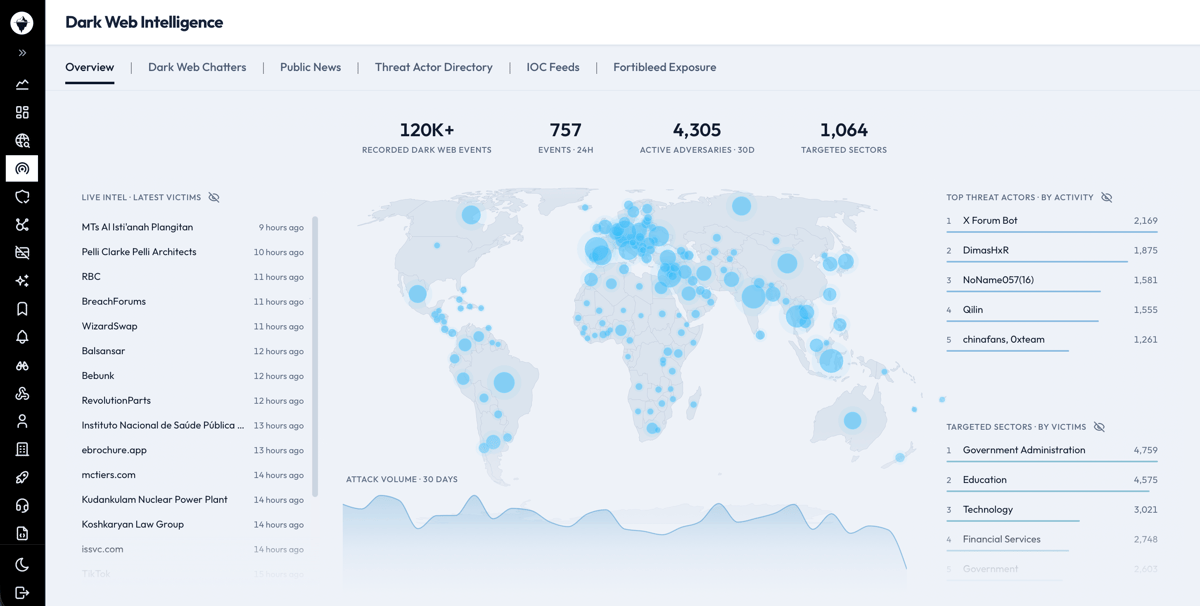Open the IOC Feeds tab
This screenshot has height=606, width=1200.
[x=553, y=67]
